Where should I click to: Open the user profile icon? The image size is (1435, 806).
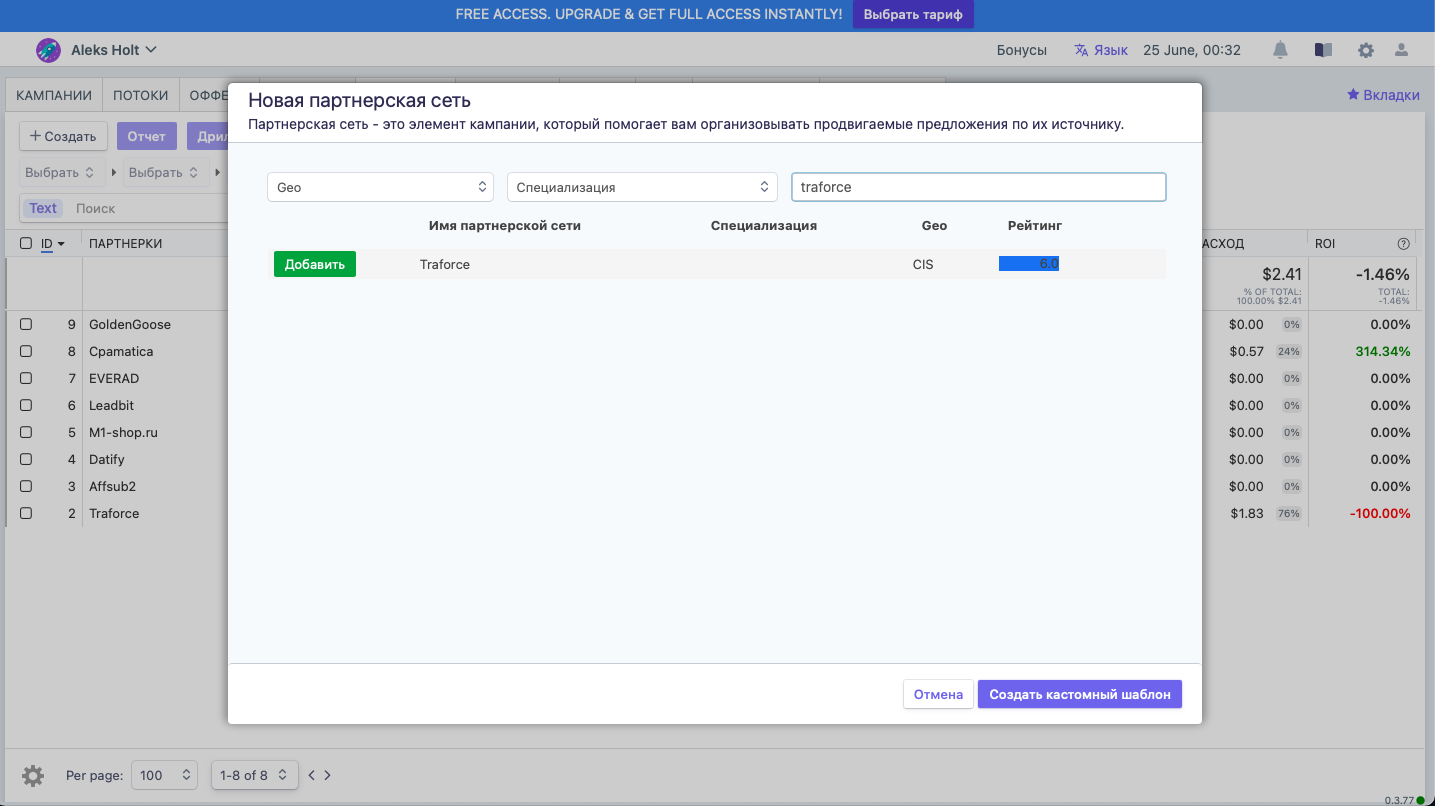click(x=1401, y=50)
